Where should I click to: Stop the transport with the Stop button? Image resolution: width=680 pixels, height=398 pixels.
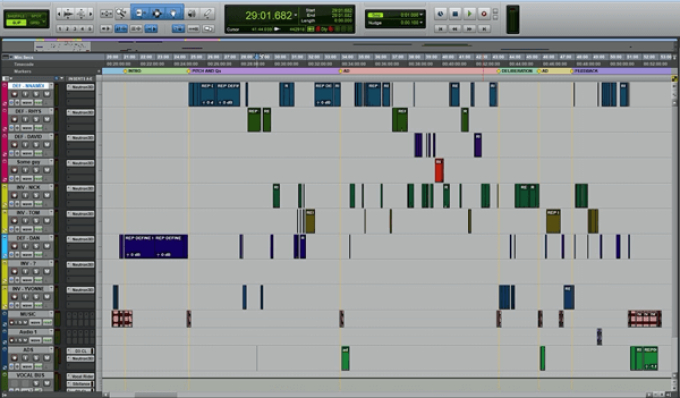coord(455,14)
